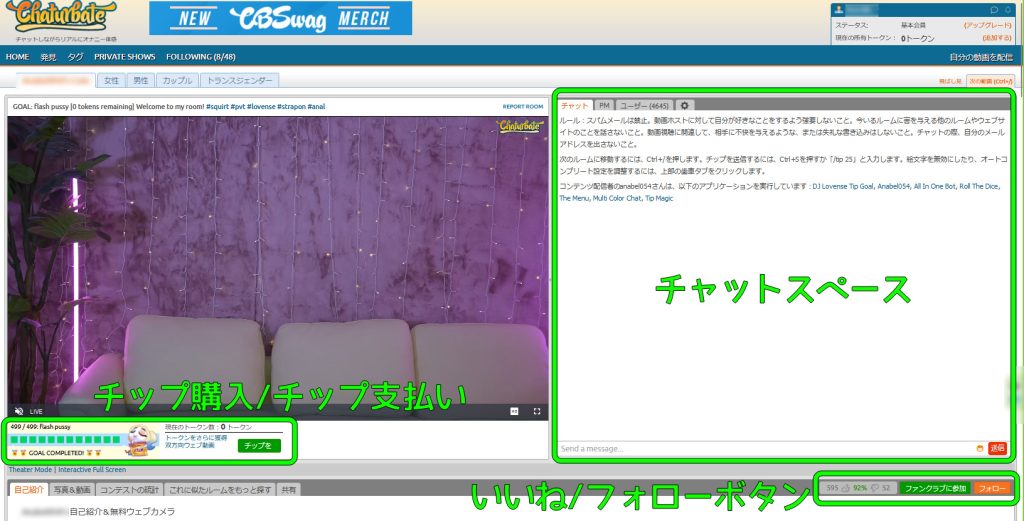Open the 写真＆動画 tab
Viewport: 1024px width, 521px height.
pos(72,489)
